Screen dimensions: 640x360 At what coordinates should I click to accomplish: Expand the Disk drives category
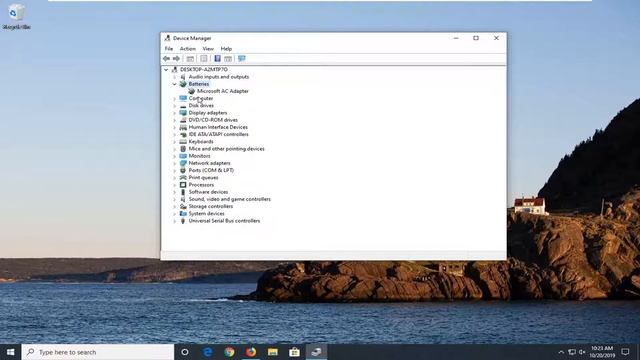(x=175, y=106)
